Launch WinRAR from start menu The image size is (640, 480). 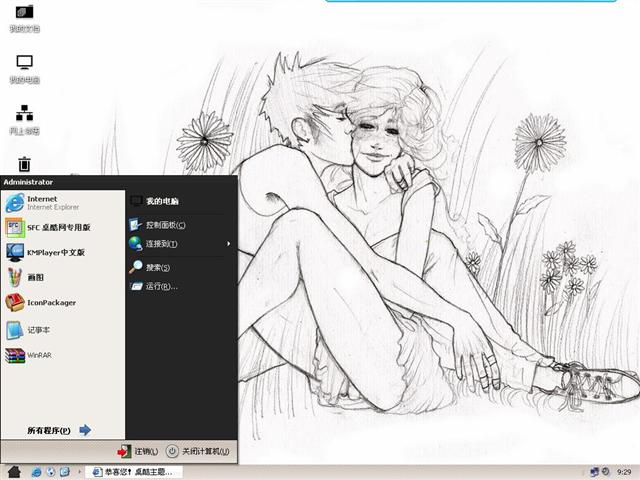pos(63,355)
